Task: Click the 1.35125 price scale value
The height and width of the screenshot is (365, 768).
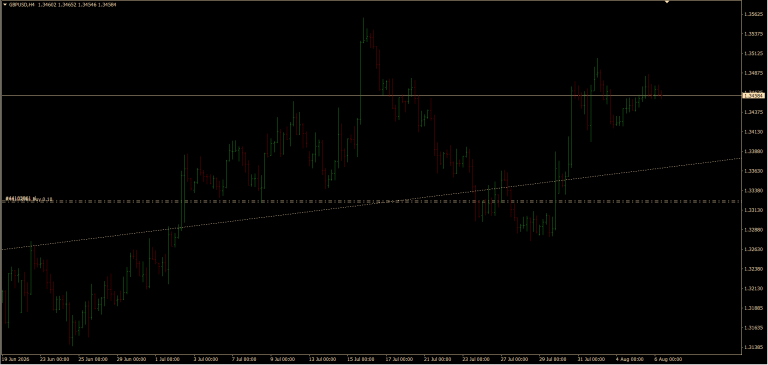Action: [x=753, y=54]
